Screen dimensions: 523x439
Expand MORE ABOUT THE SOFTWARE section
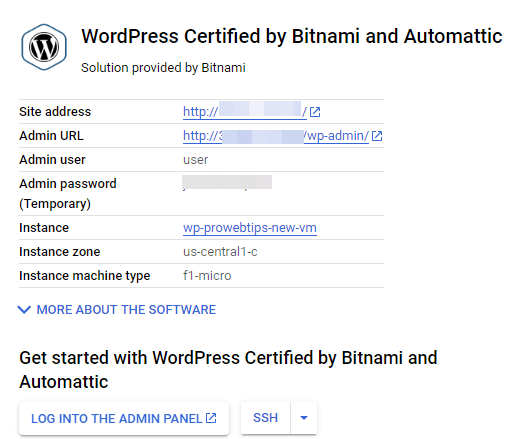click(117, 310)
